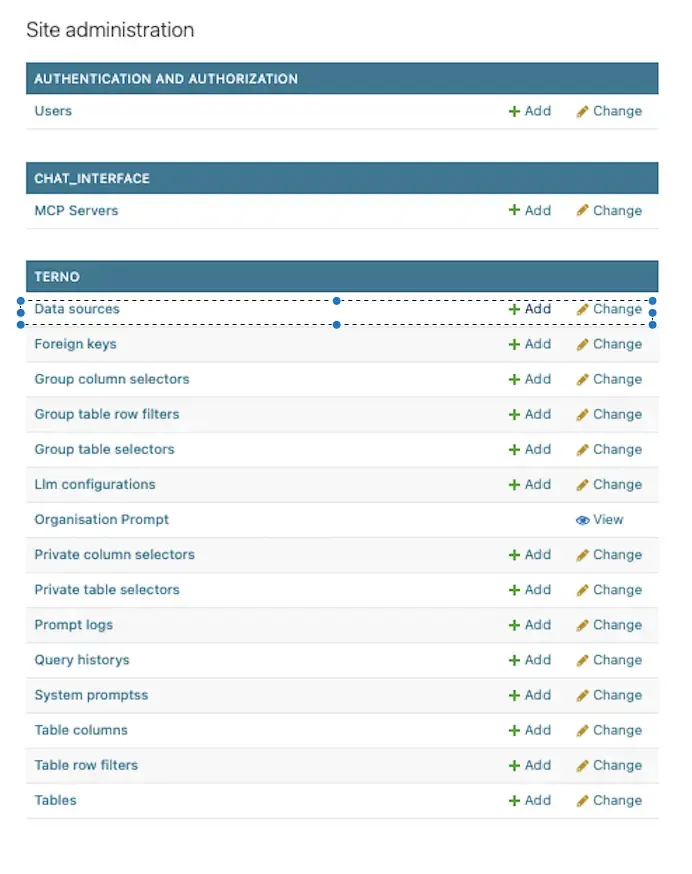Open the CHAT_INTERFACE section header link

click(92, 179)
